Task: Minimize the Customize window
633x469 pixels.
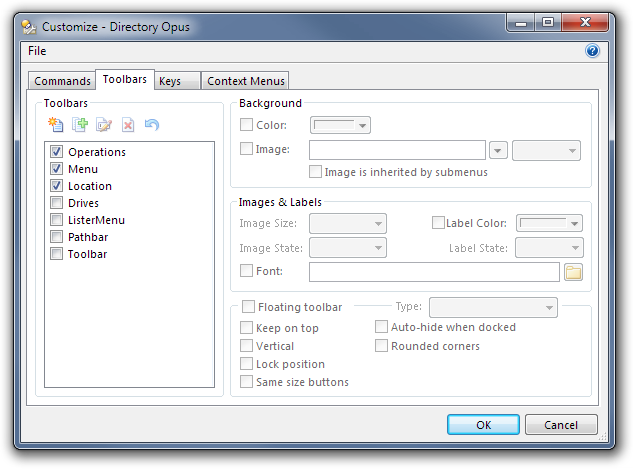Action: tap(521, 22)
